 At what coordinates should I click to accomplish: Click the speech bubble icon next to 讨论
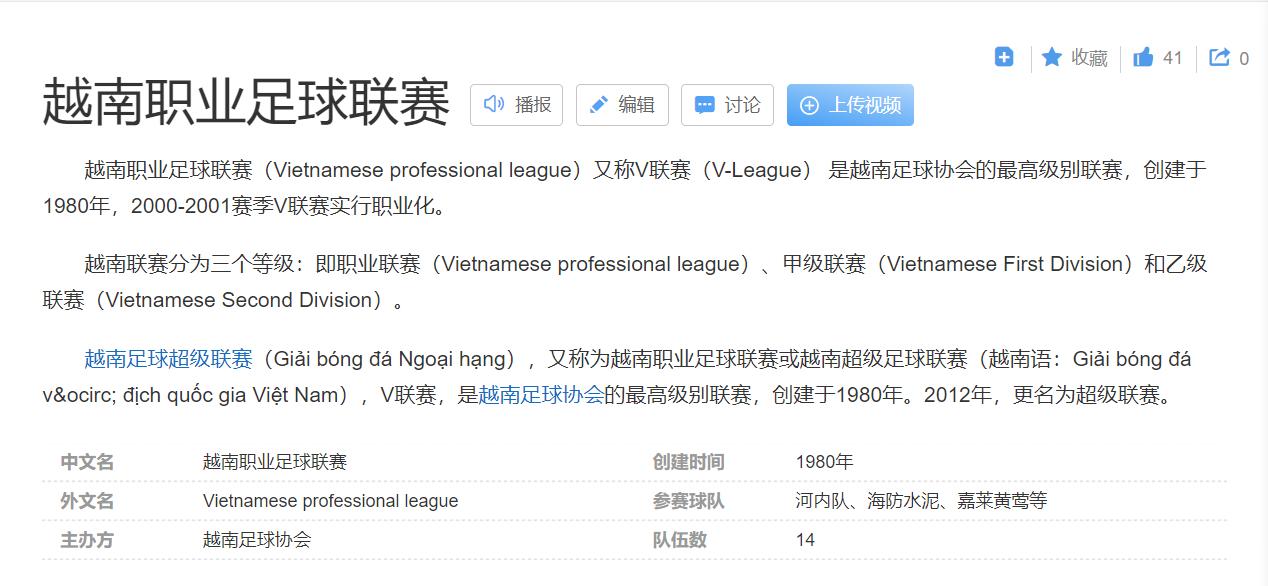tap(705, 104)
